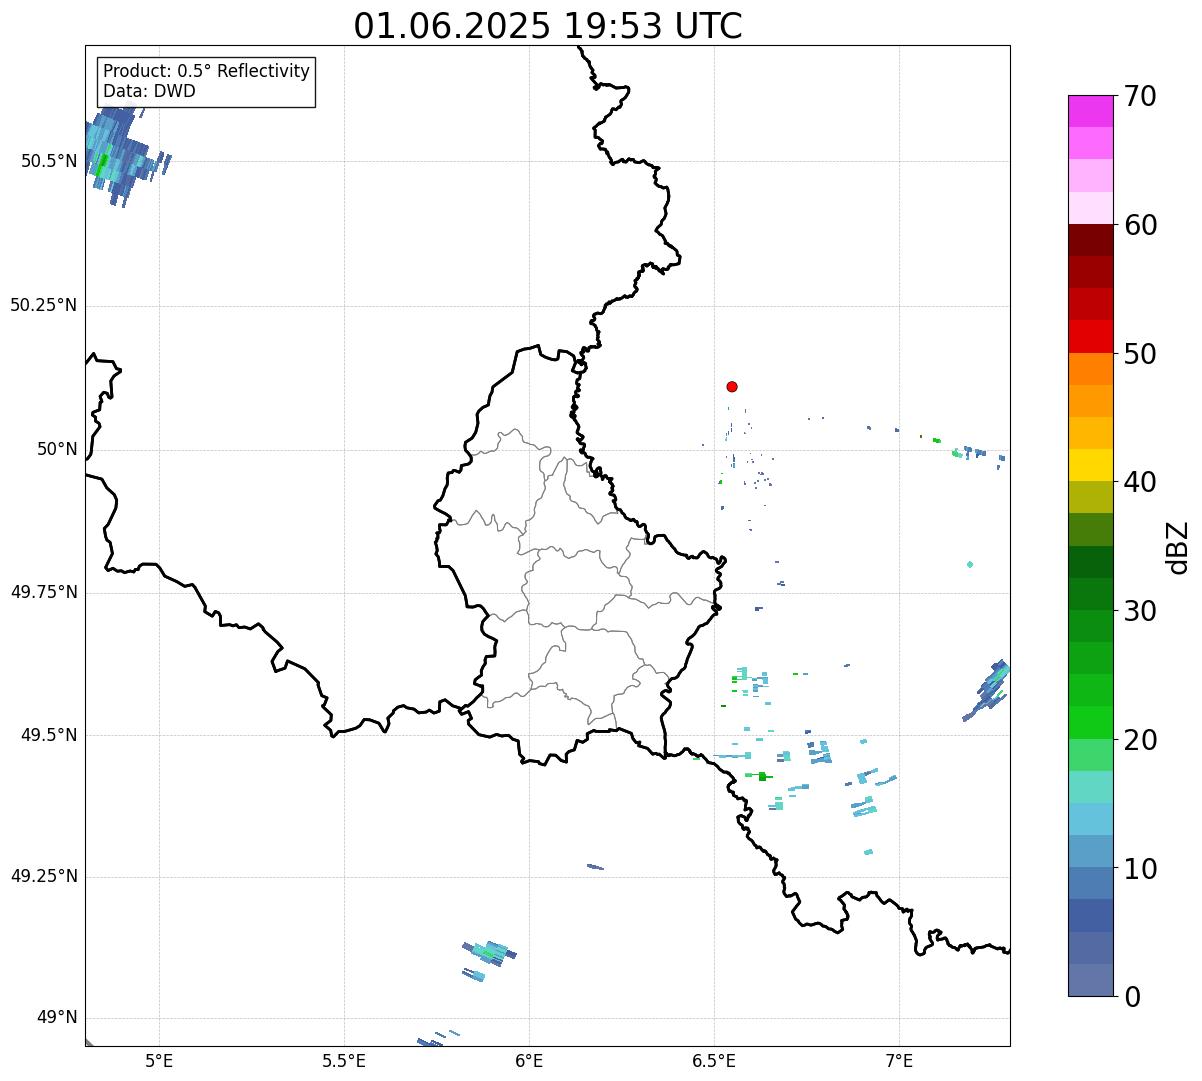Pick the bright green colorbar swatch above 20
1202x1081 pixels.
(x=1091, y=722)
